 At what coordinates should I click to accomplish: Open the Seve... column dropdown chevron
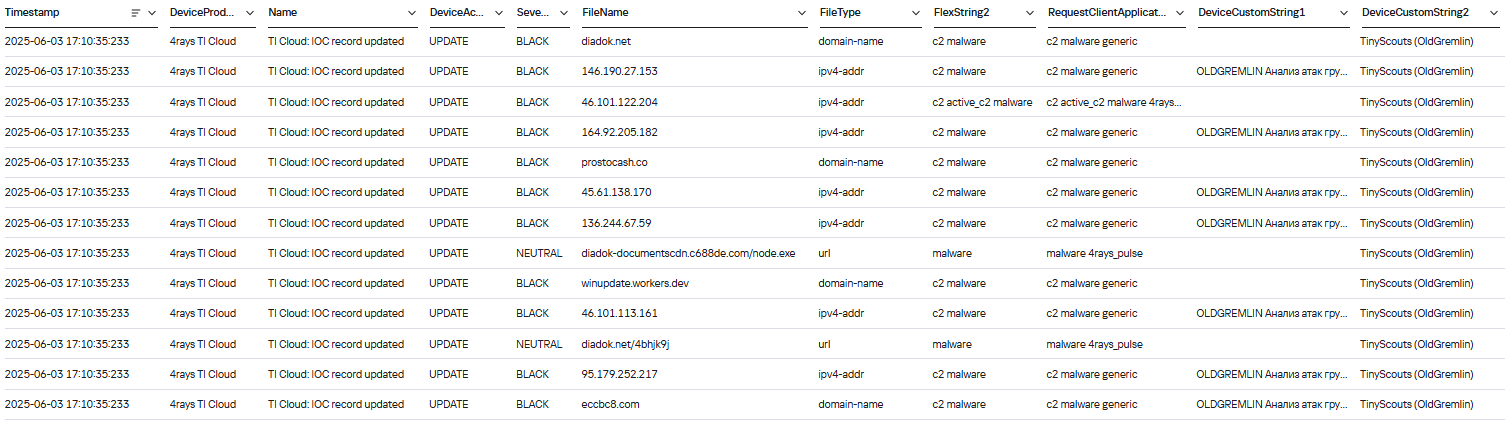click(564, 13)
